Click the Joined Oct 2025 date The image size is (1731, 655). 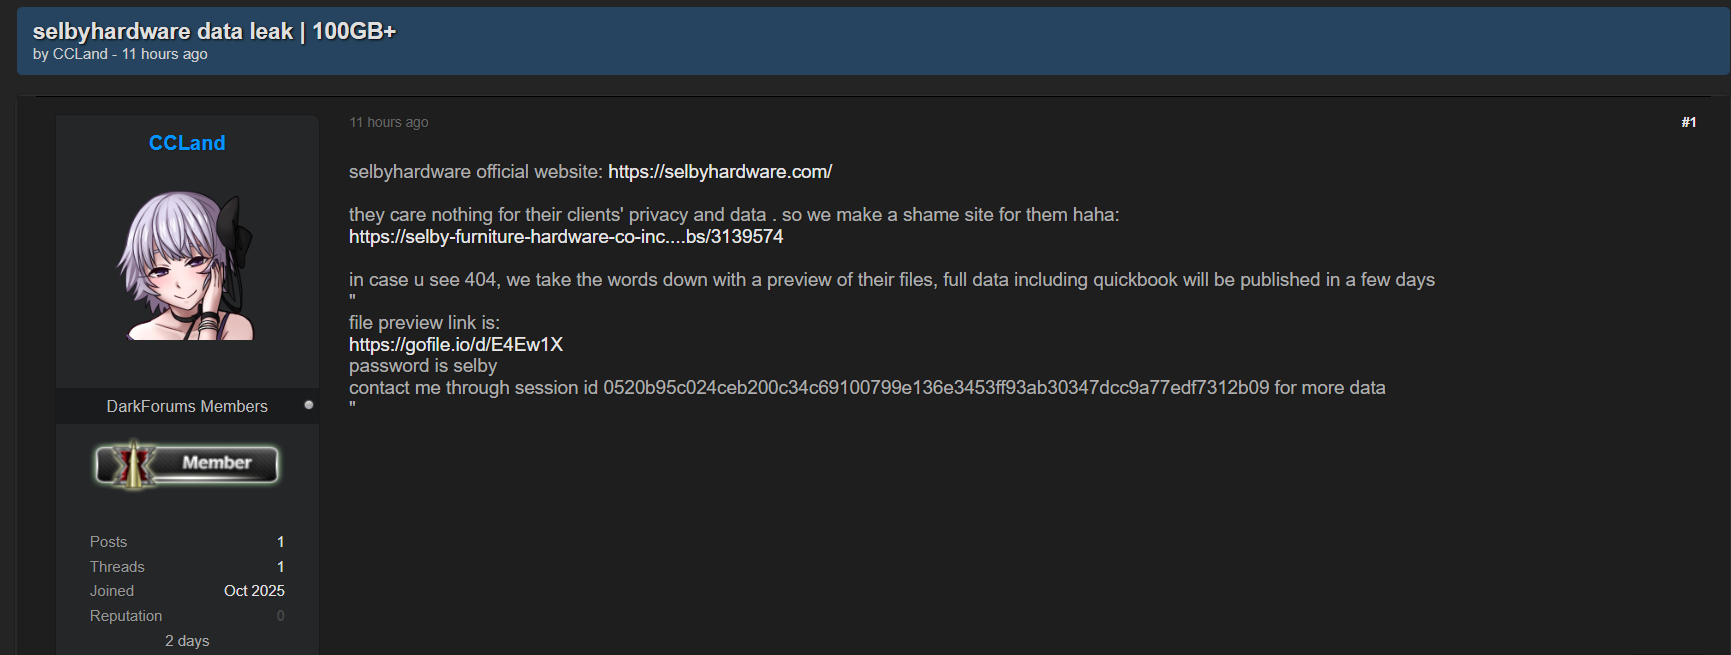click(x=254, y=591)
